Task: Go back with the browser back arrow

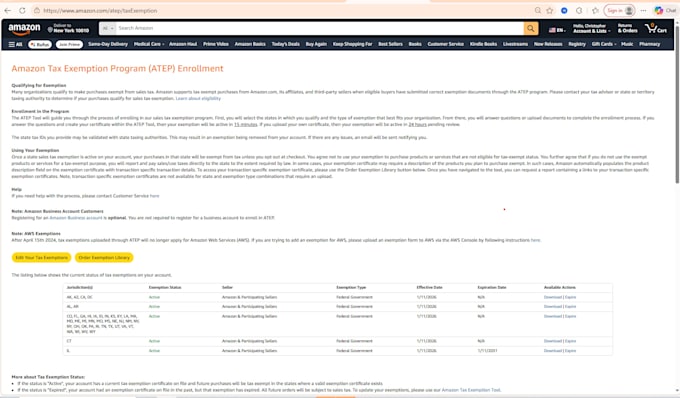Action: (x=7, y=10)
